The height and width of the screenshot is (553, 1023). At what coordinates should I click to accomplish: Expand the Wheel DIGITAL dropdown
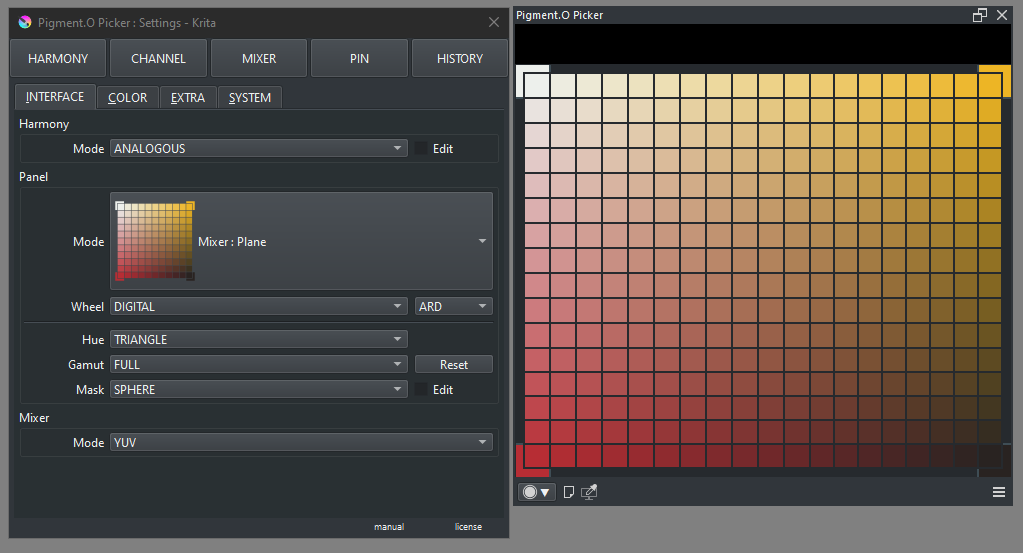[258, 306]
